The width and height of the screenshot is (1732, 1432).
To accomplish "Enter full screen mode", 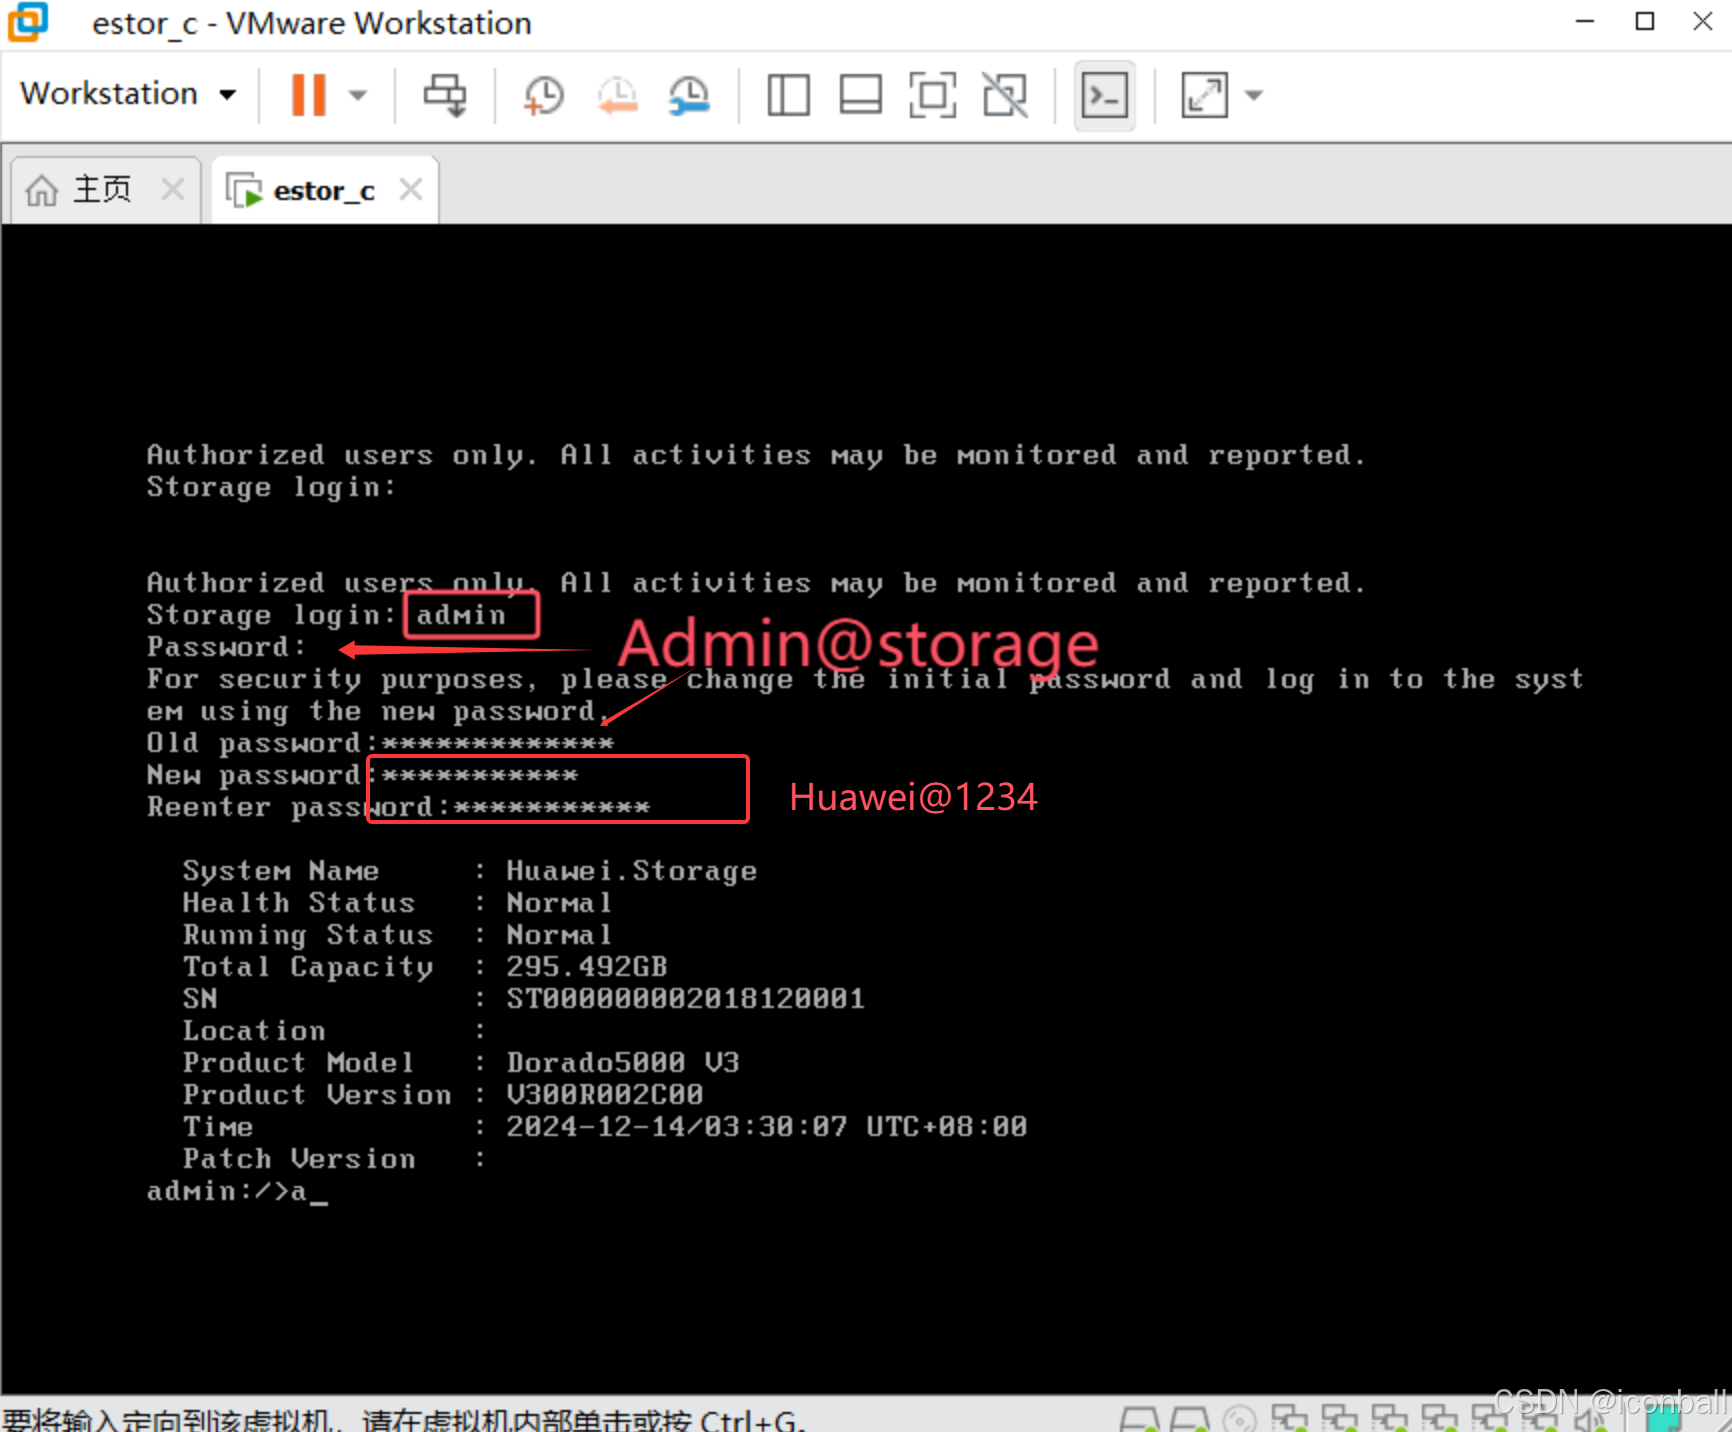I will [932, 95].
